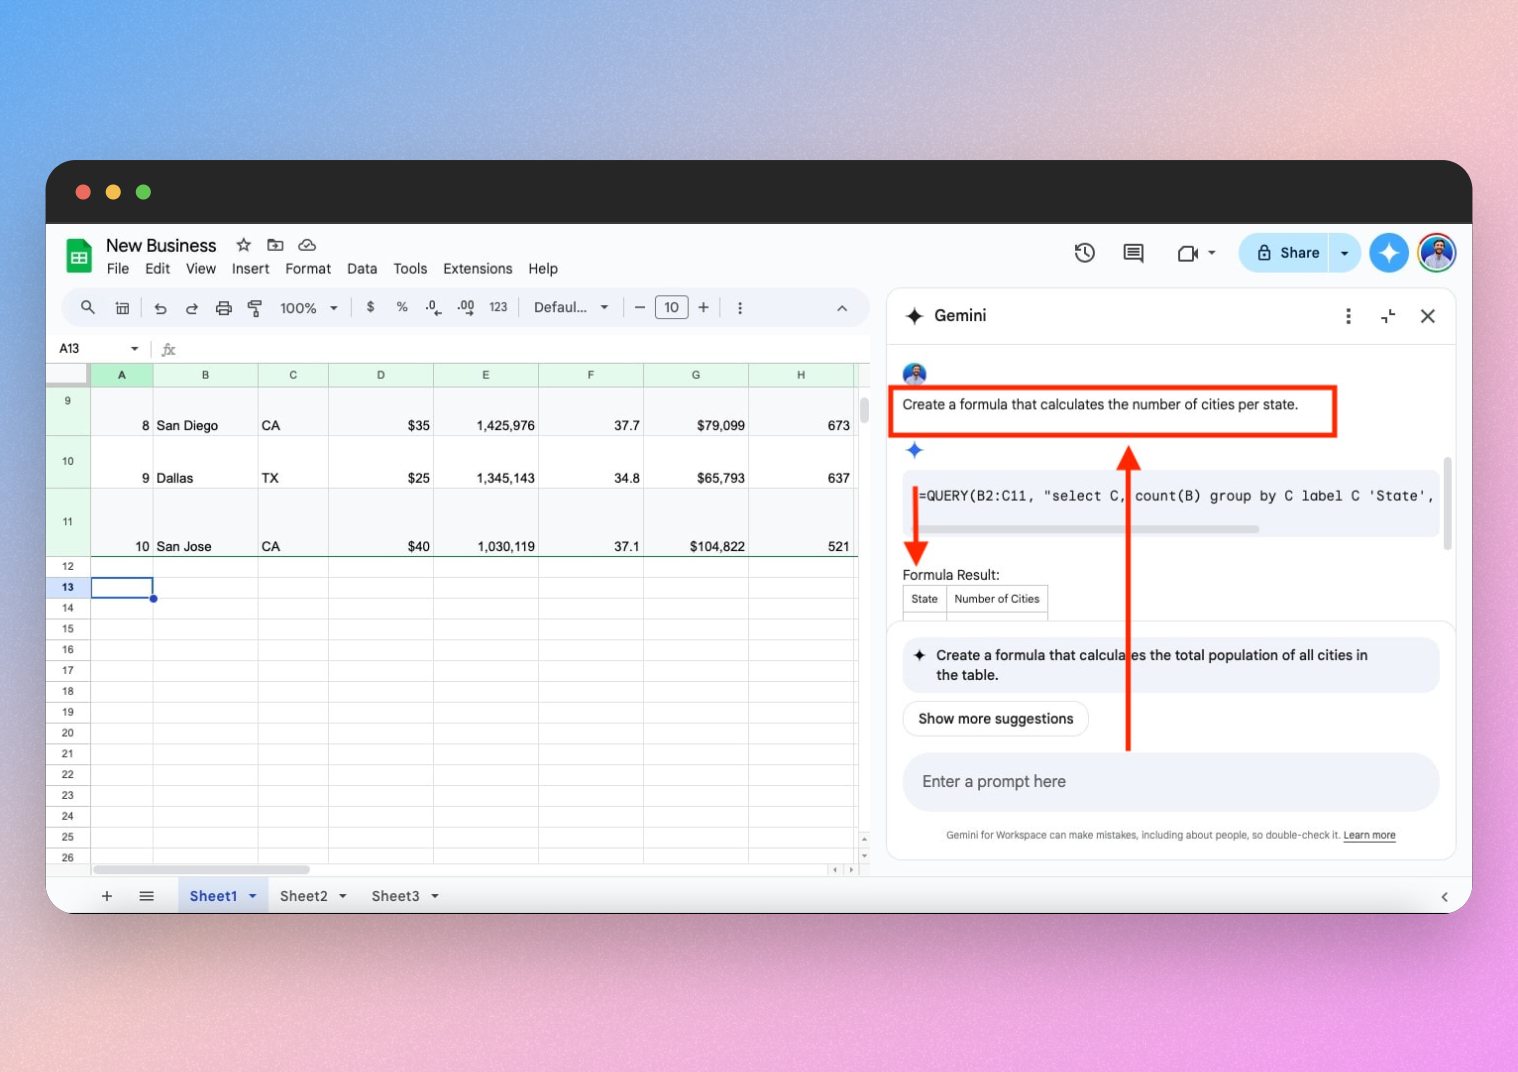Viewport: 1518px width, 1072px height.
Task: Check cloud save status icon
Action: 307,245
